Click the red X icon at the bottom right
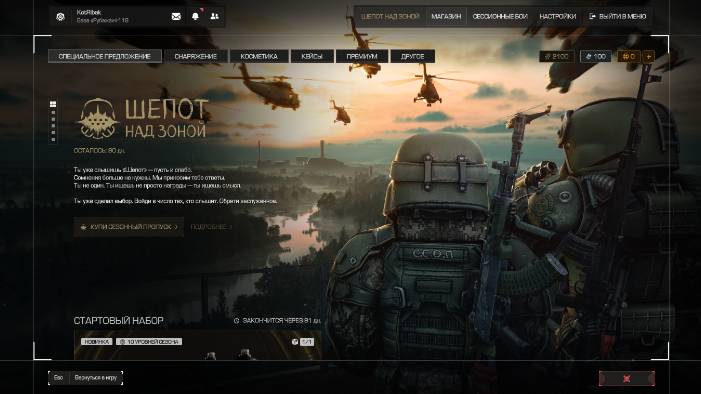The image size is (701, 394). 627,378
